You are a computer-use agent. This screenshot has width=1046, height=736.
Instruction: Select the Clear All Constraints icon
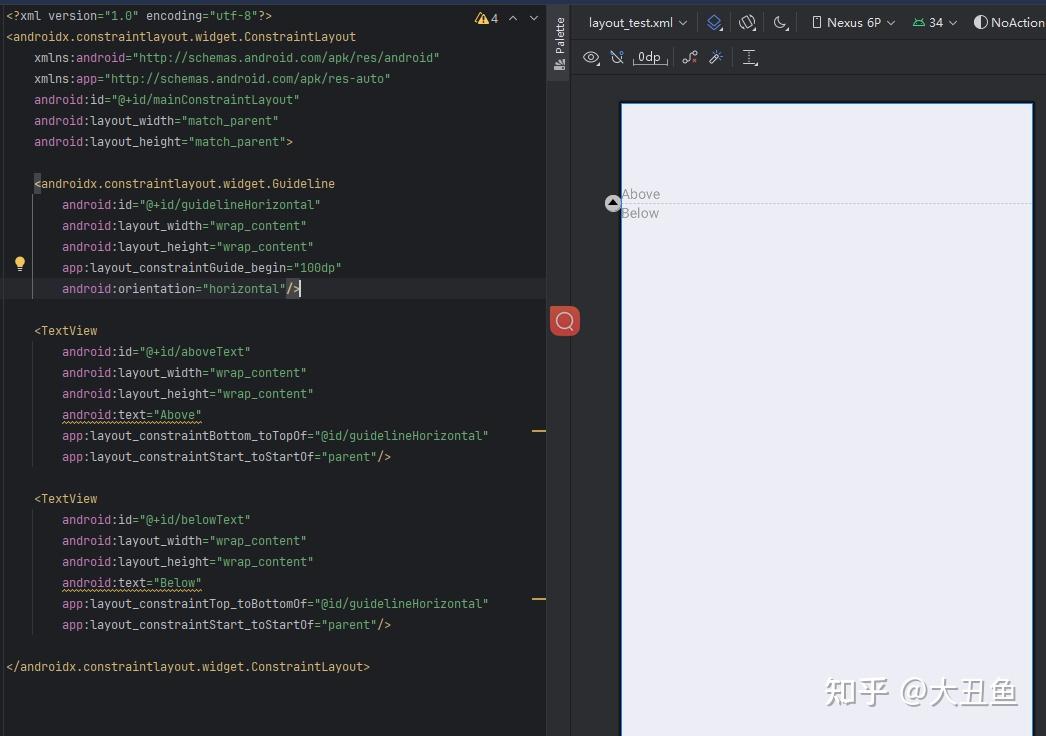click(689, 57)
